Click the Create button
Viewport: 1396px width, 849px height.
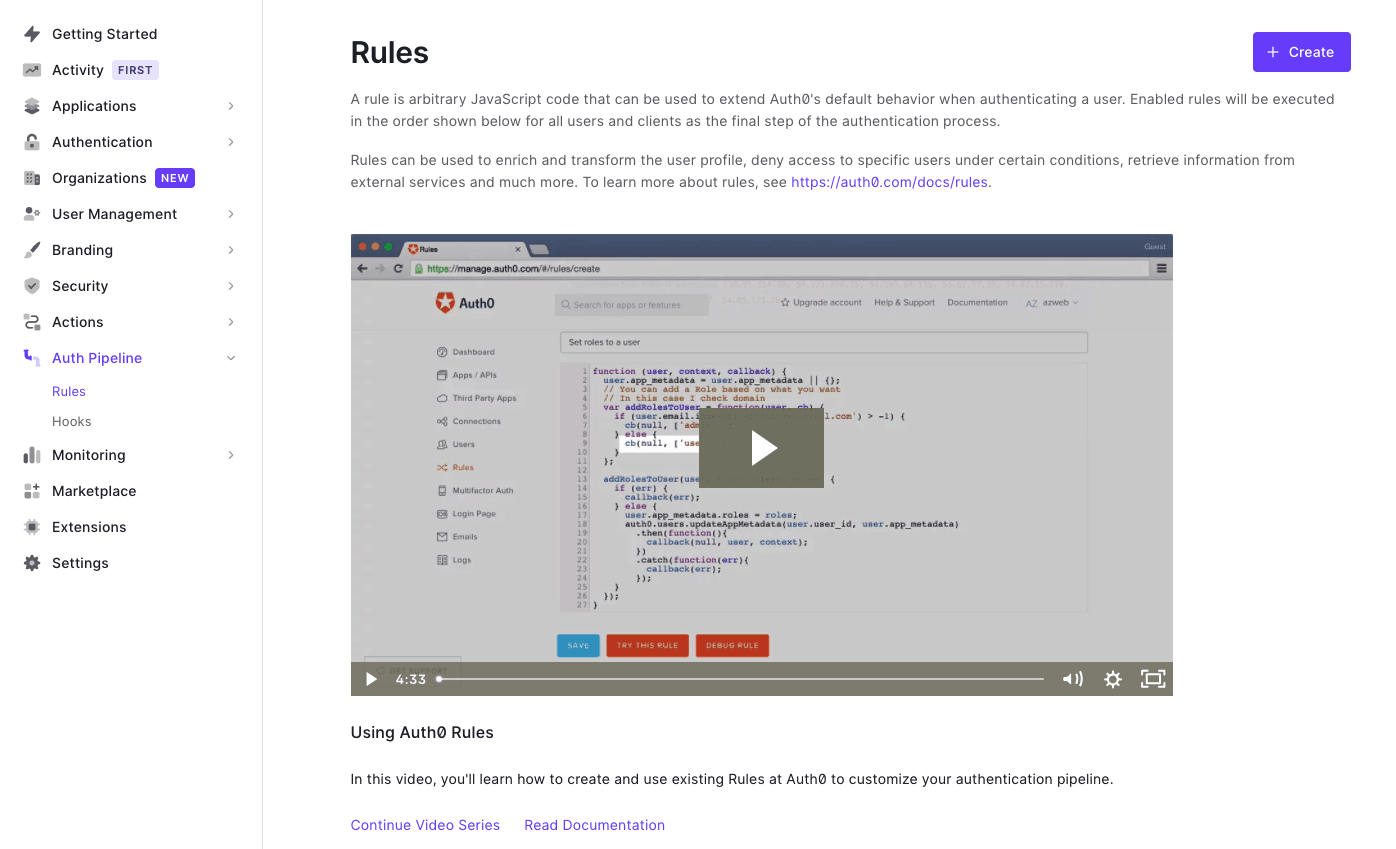point(1302,52)
